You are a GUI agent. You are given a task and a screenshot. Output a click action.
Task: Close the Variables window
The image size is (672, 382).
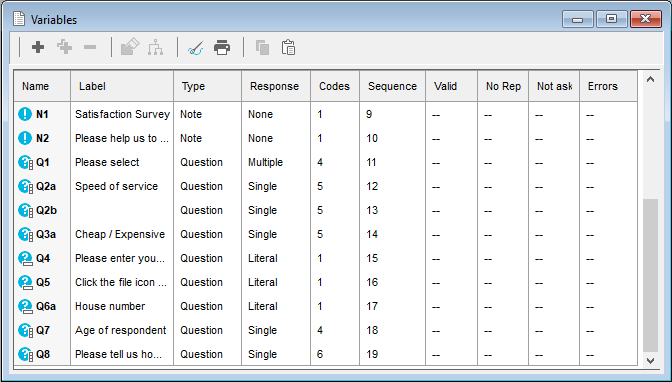click(x=645, y=19)
